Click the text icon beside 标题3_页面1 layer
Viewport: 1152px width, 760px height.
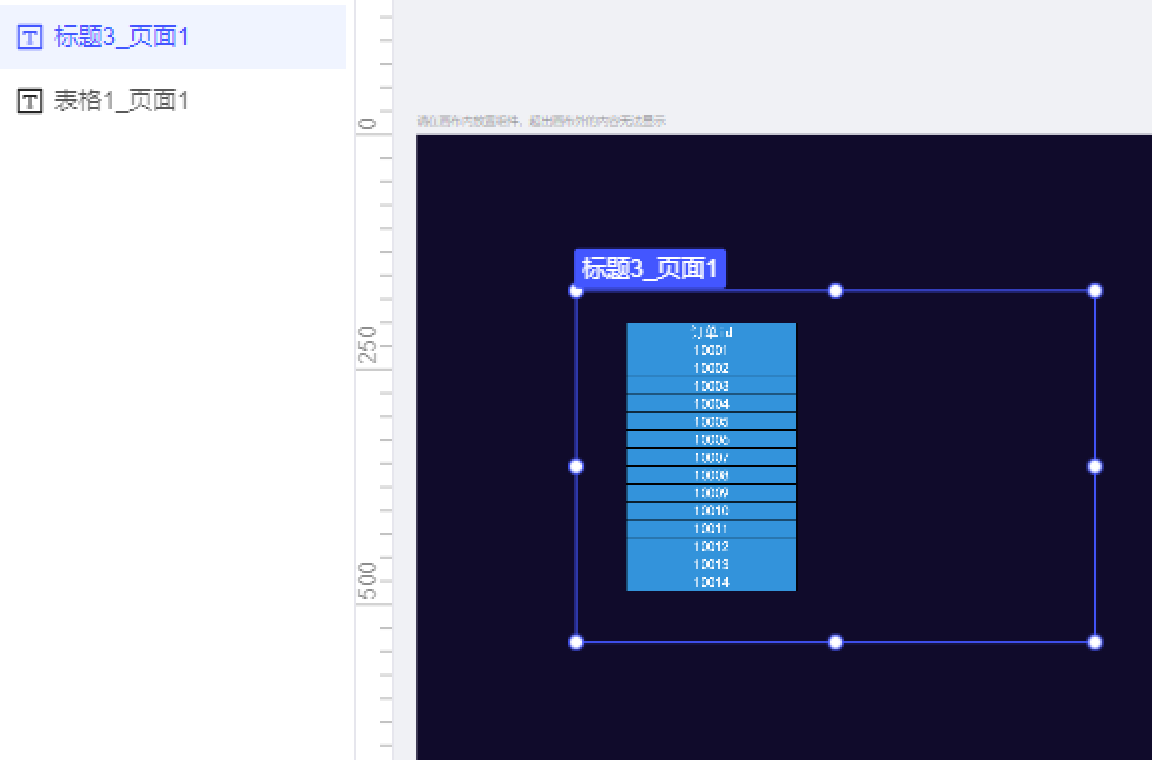30,37
